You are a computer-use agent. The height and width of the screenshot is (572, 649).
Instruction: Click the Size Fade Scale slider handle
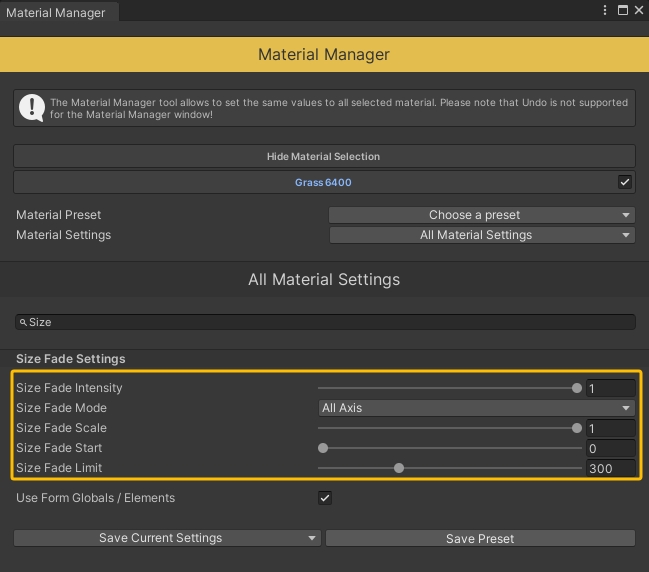[x=577, y=428]
